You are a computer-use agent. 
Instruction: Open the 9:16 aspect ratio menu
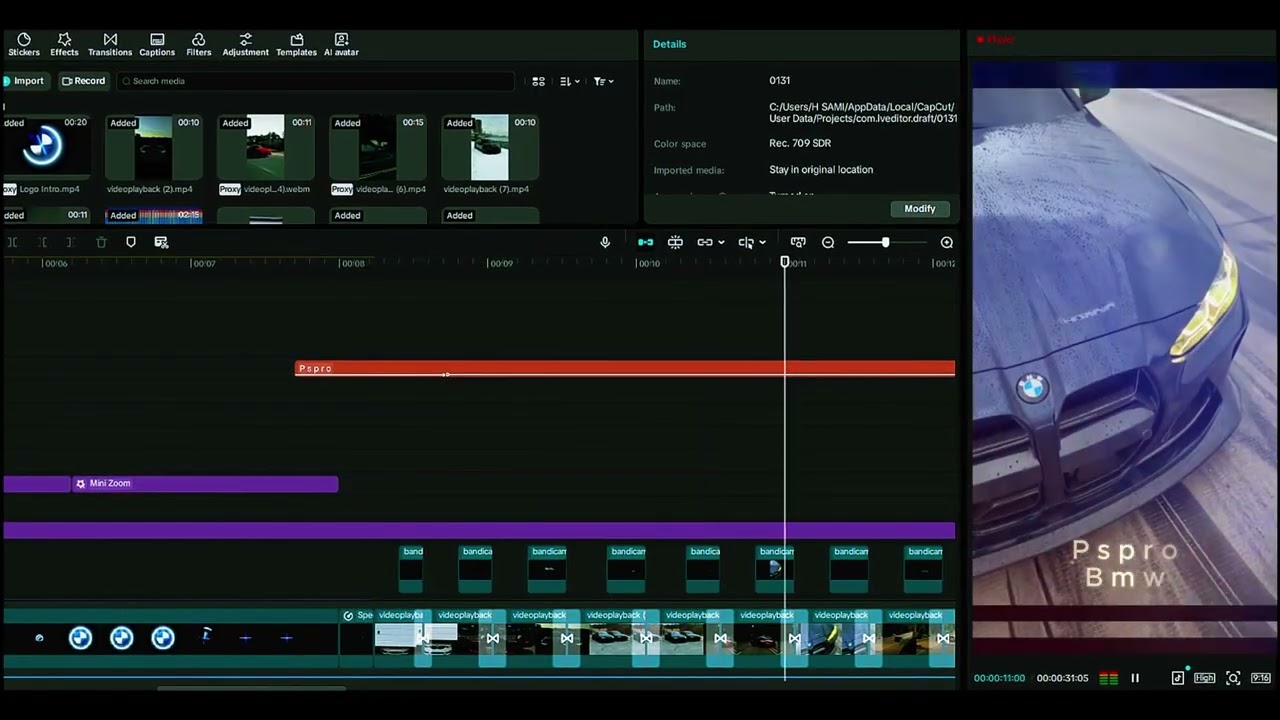click(1260, 678)
